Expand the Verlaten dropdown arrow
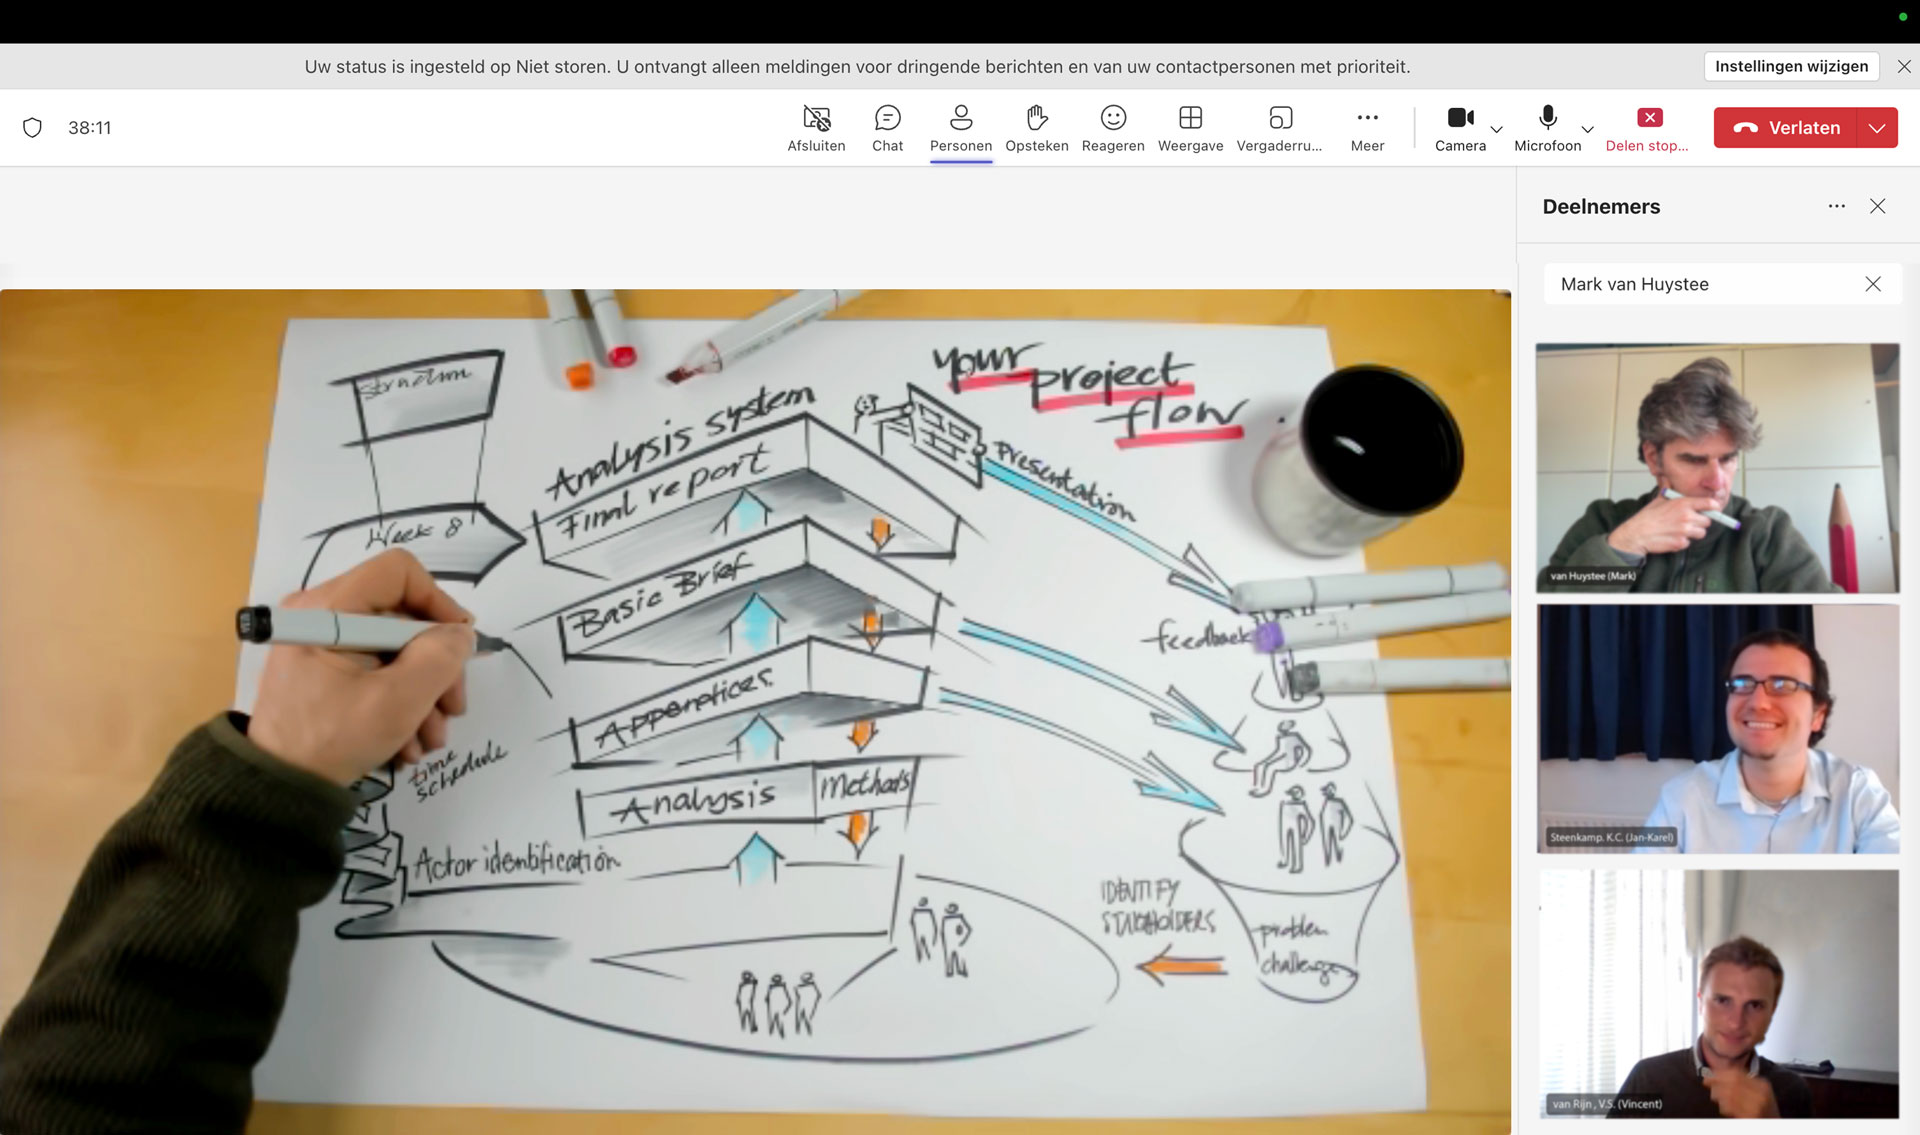Viewport: 1920px width, 1135px height. coord(1878,127)
